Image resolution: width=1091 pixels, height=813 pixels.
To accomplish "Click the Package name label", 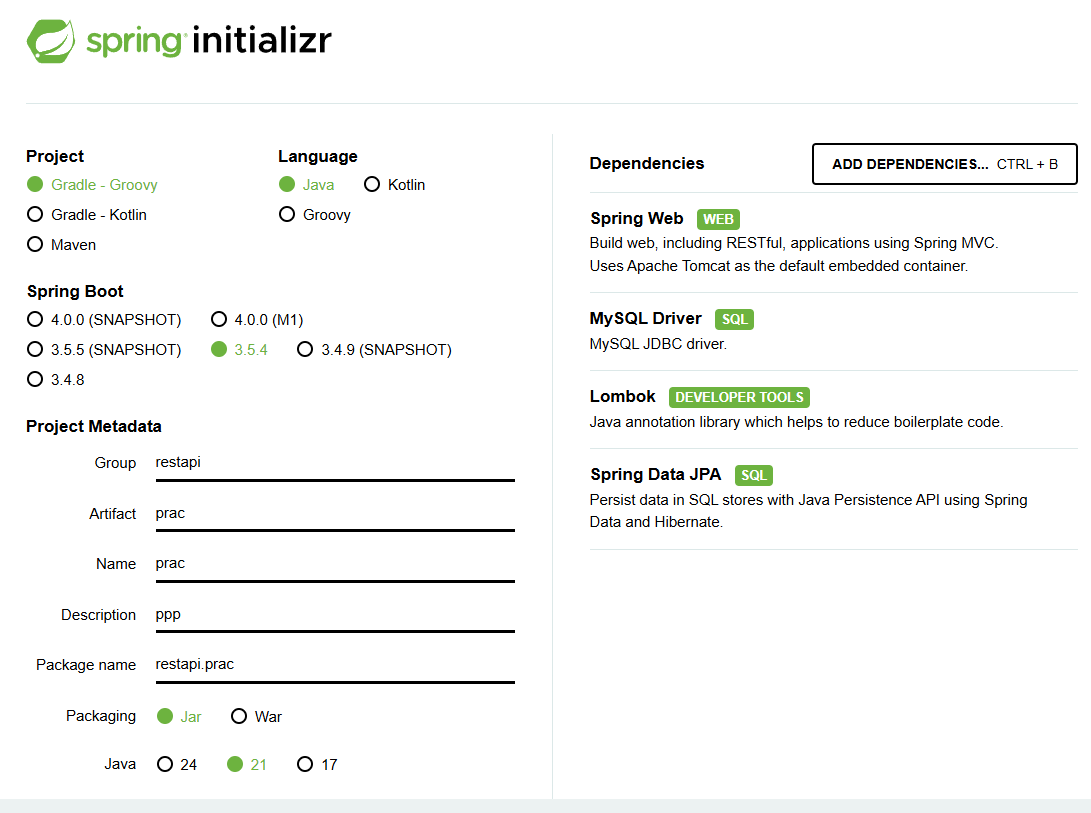I will 86,665.
